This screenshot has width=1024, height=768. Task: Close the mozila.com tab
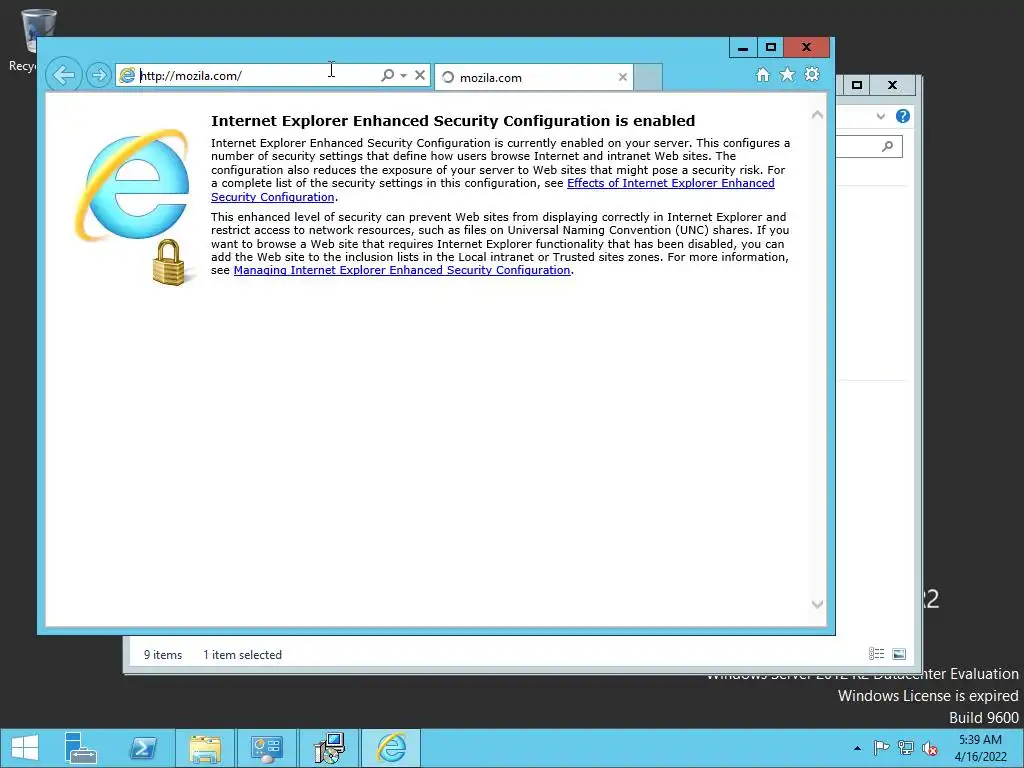point(623,77)
